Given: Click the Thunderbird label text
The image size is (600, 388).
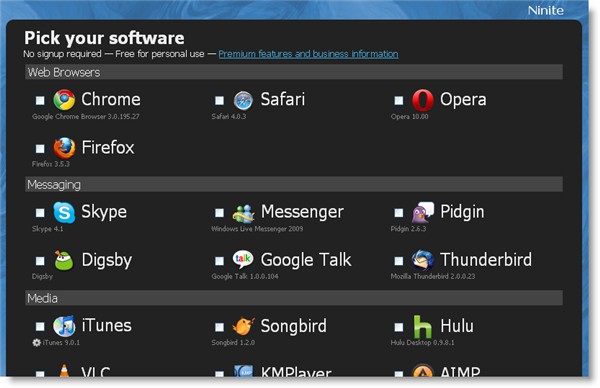Looking at the screenshot, I should point(486,259).
